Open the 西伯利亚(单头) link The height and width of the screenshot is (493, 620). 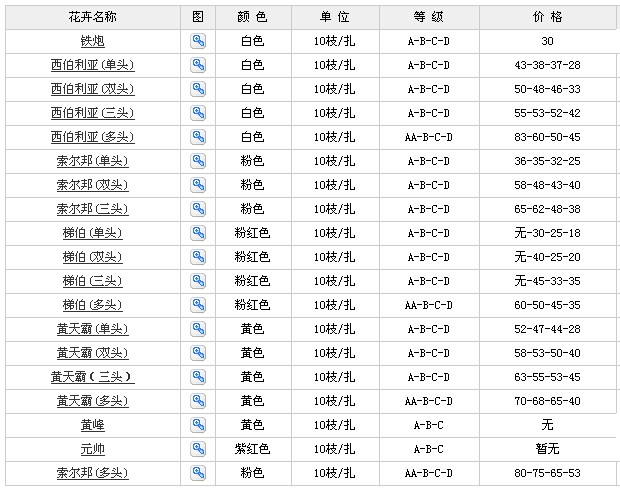[93, 65]
